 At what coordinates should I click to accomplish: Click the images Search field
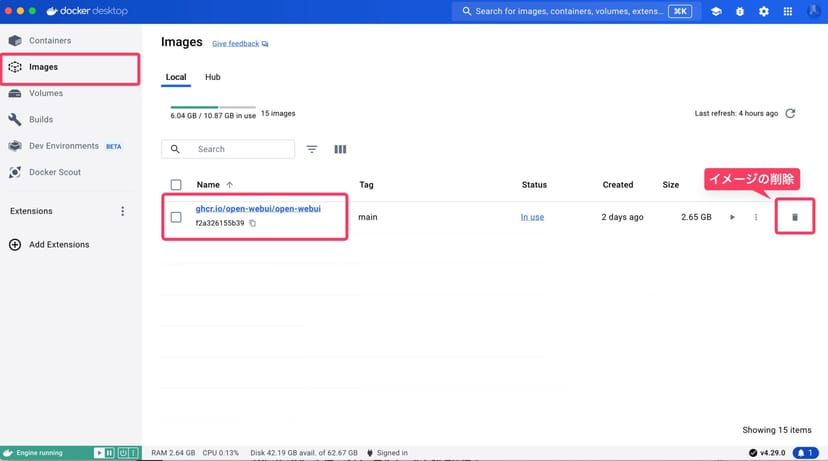(240, 149)
